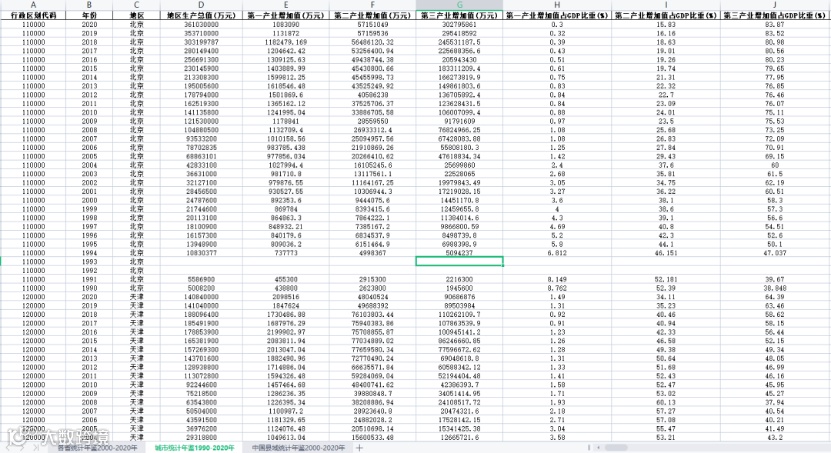Viewport: 831px width, 453px height.
Task: Click the 地区 header cell
Action: (x=137, y=15)
